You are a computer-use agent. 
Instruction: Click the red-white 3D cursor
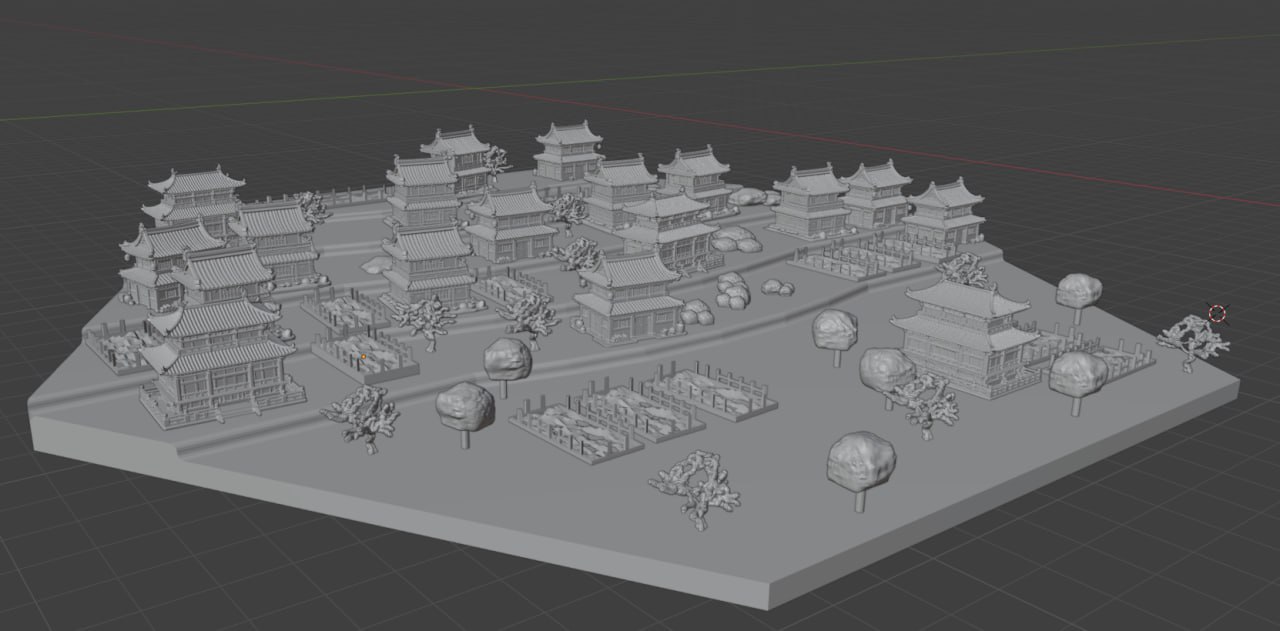click(x=1217, y=314)
